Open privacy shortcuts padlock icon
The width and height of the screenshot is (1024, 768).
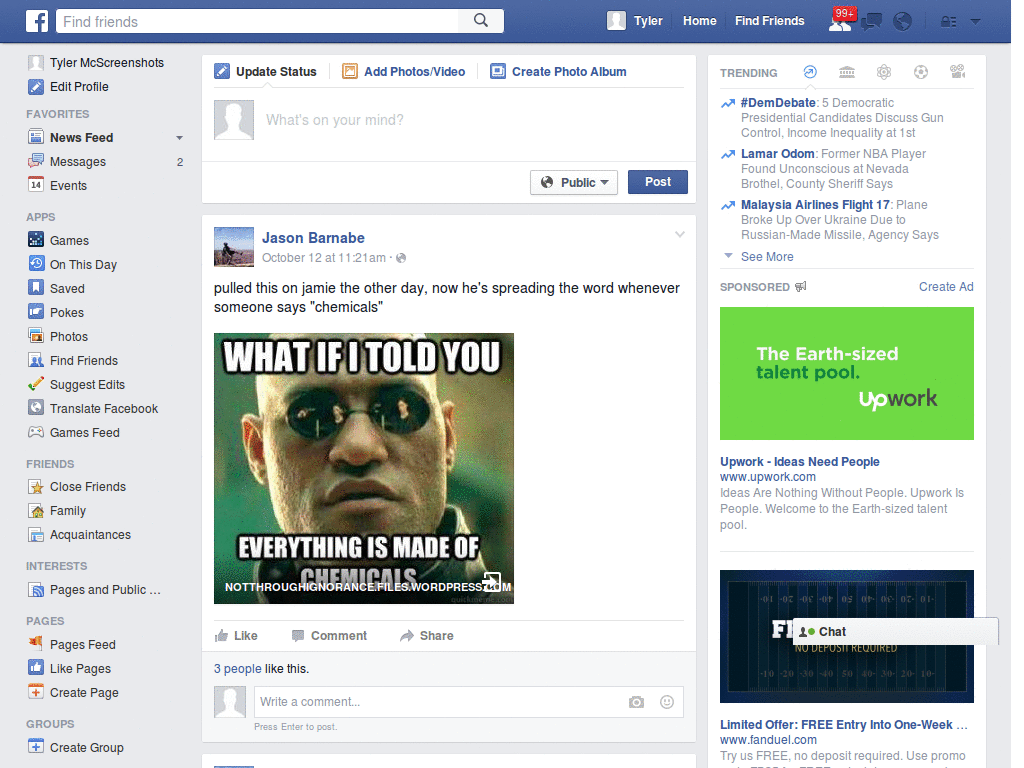pos(949,20)
